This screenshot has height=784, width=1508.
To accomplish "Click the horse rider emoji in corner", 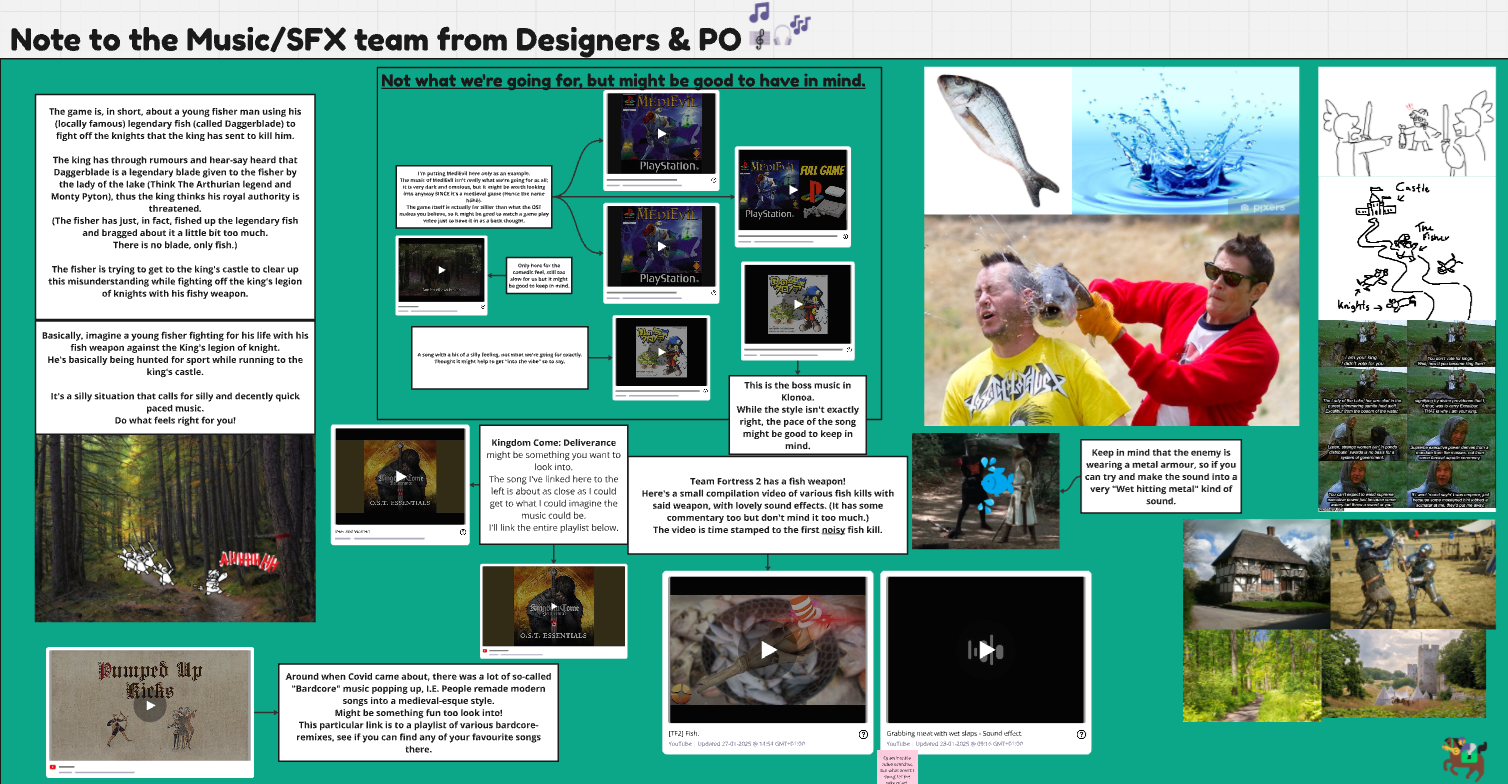I will (1459, 759).
